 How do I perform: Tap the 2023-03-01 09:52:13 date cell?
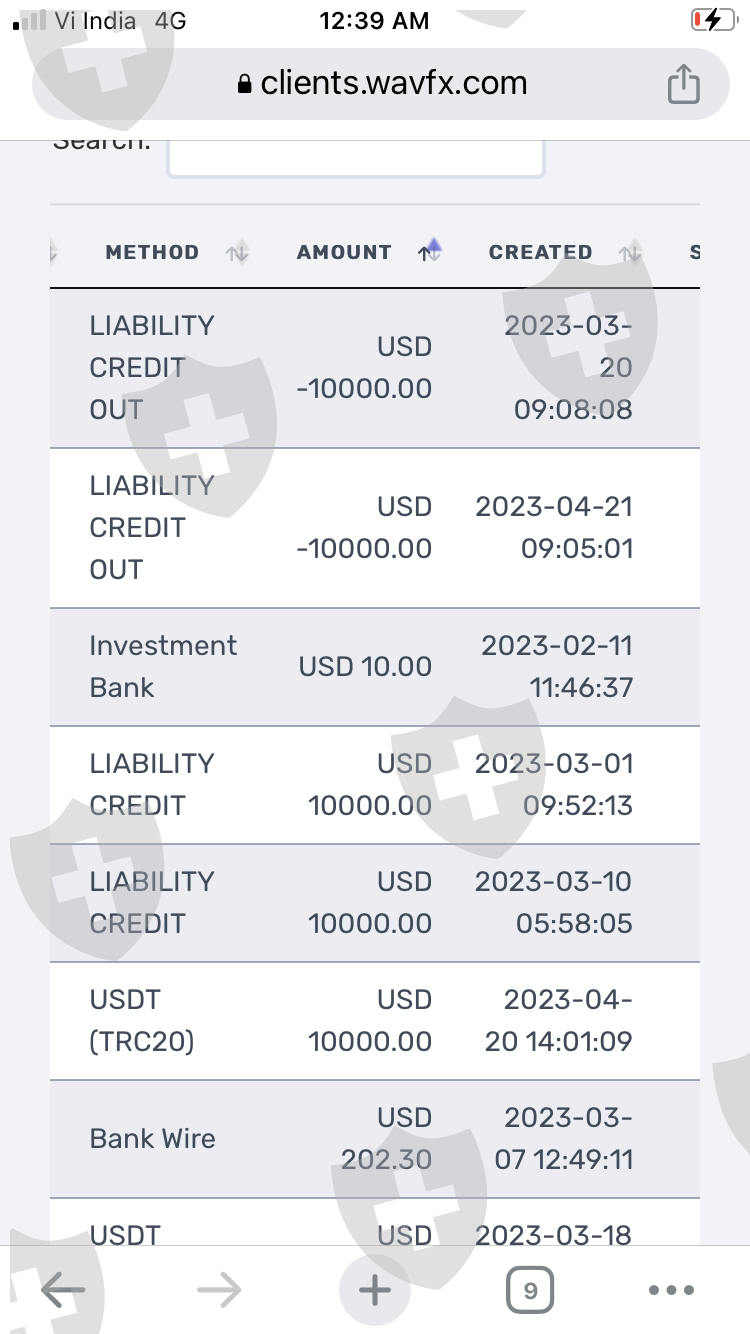click(x=554, y=785)
